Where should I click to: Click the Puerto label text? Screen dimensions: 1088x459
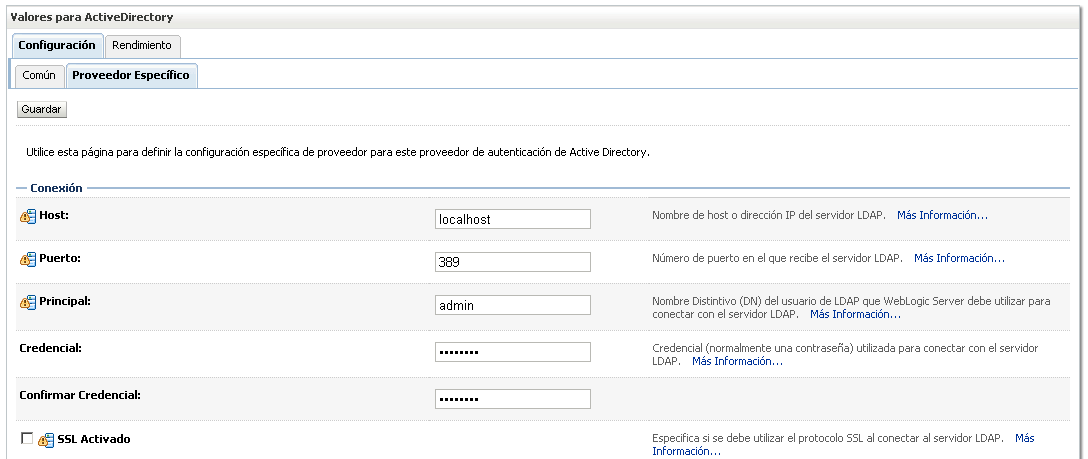click(x=60, y=259)
